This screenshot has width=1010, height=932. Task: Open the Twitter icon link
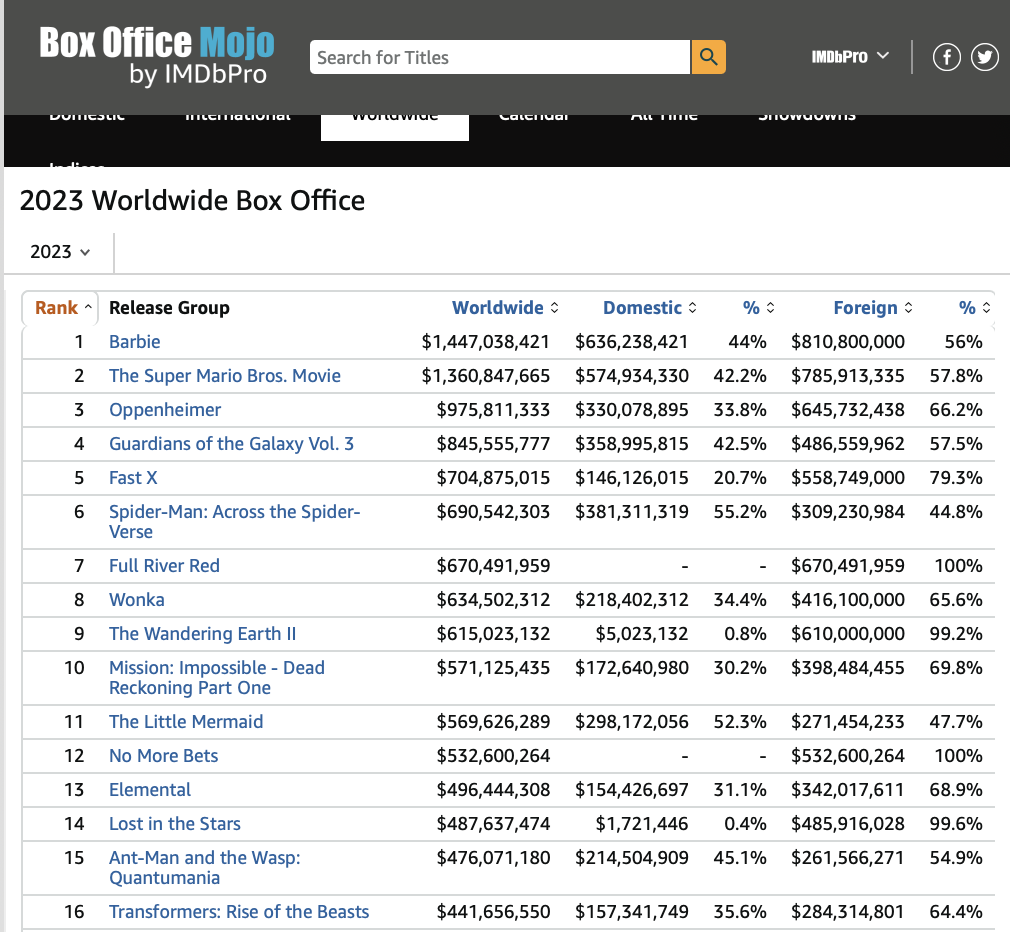[x=984, y=57]
